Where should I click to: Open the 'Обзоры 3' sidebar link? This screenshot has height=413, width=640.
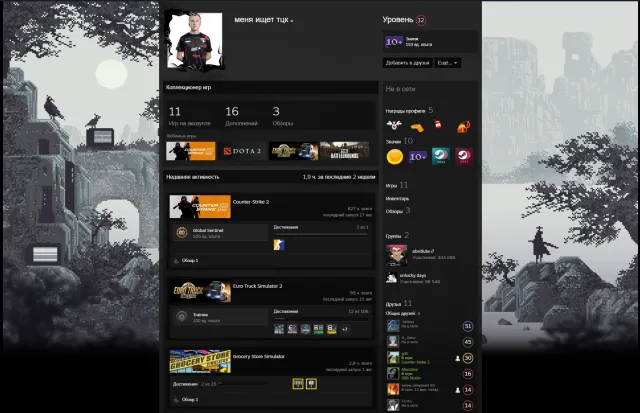(398, 211)
